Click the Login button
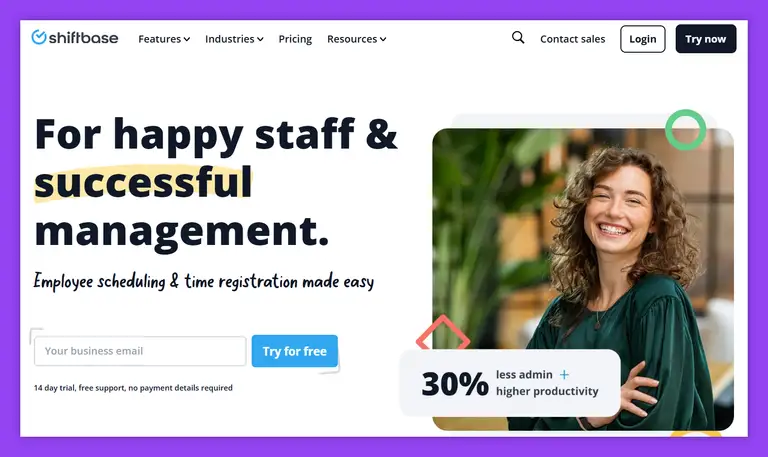 [643, 39]
